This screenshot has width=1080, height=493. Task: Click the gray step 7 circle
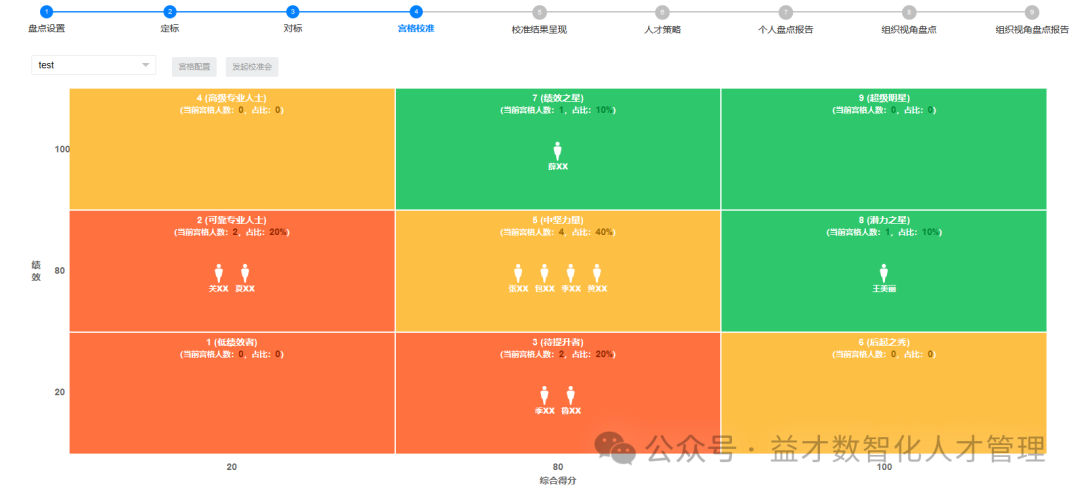pos(786,12)
